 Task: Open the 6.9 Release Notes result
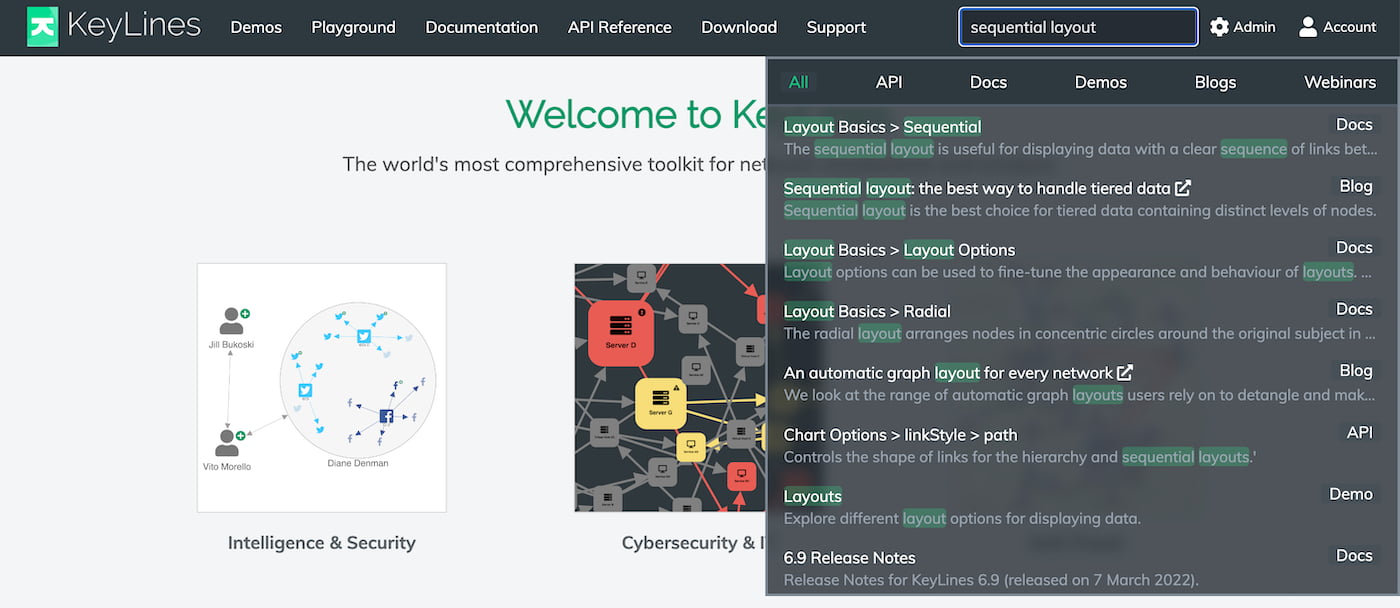point(849,558)
